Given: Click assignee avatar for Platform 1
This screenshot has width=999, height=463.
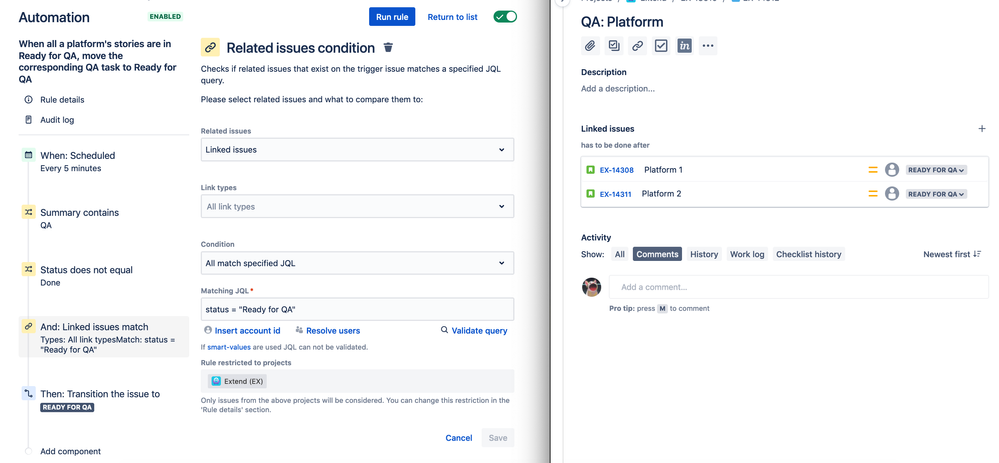Looking at the screenshot, I should [x=892, y=170].
